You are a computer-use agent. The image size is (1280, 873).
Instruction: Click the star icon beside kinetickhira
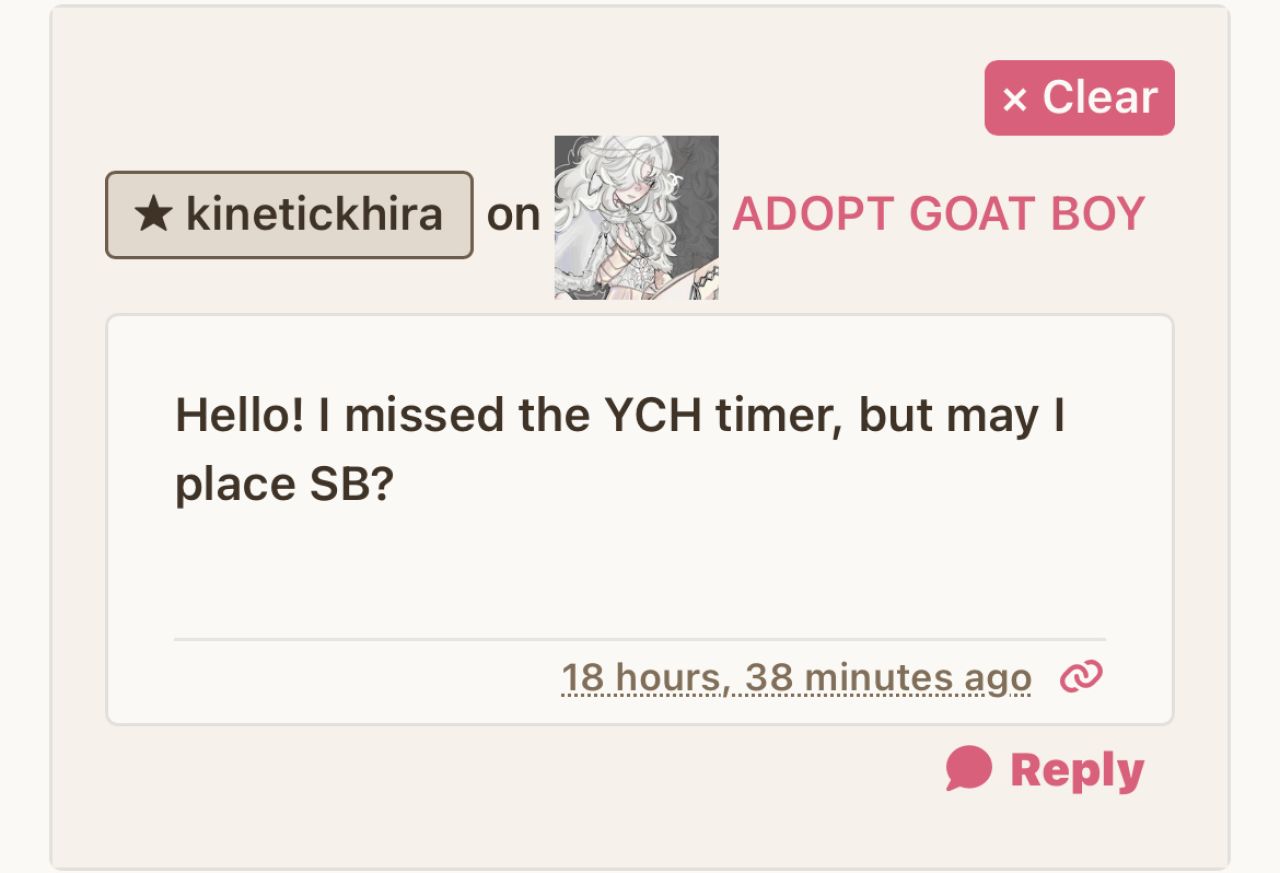(x=153, y=215)
